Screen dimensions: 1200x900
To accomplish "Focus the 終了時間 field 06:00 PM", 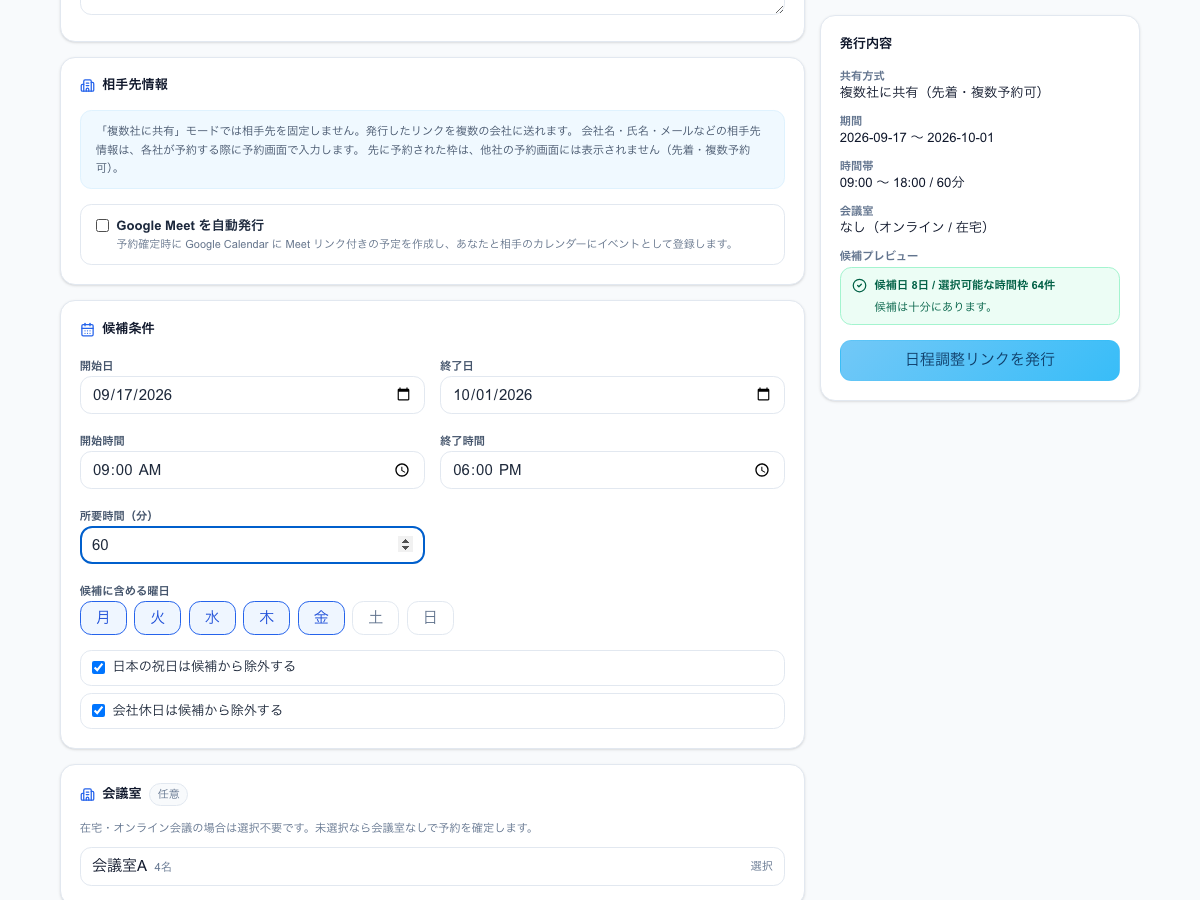I will point(612,470).
